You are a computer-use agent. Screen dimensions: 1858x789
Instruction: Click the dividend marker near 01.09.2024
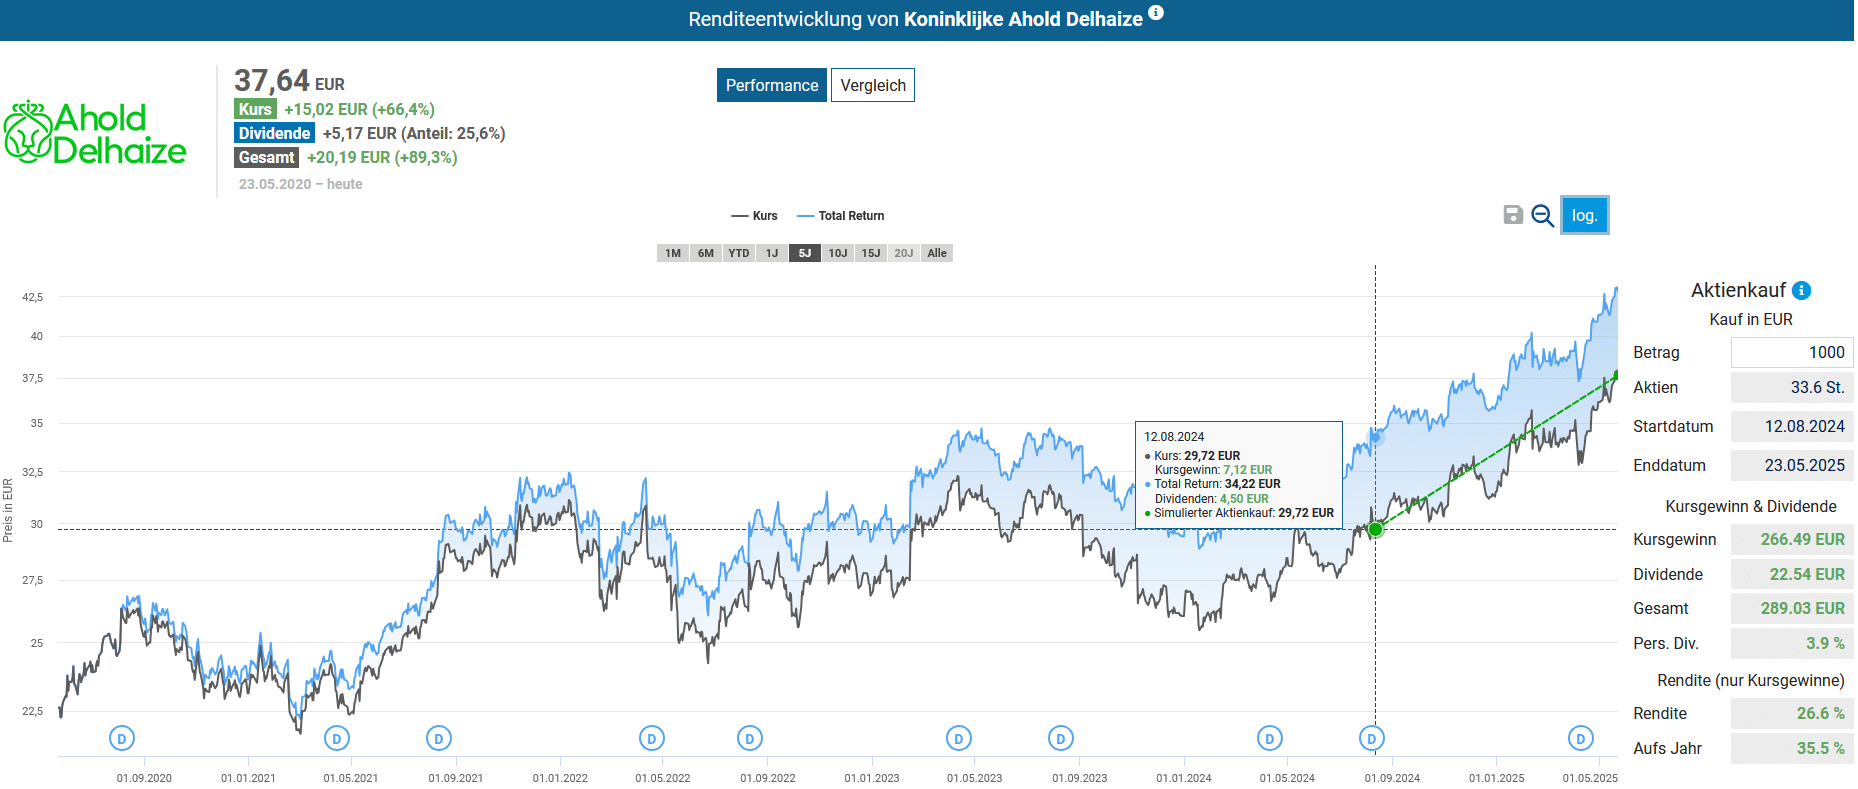[x=1372, y=739]
